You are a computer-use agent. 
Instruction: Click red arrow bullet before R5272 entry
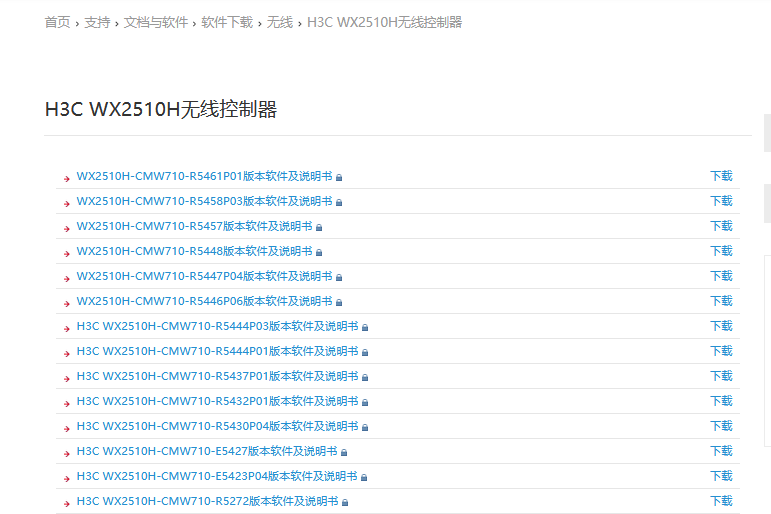pos(67,504)
